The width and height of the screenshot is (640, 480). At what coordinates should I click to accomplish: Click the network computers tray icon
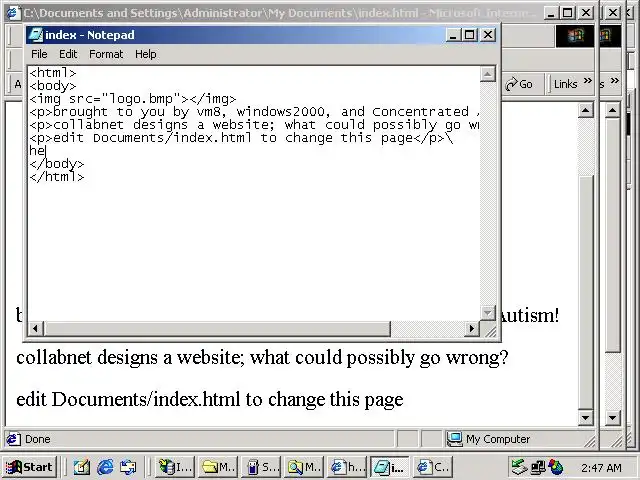point(538,467)
